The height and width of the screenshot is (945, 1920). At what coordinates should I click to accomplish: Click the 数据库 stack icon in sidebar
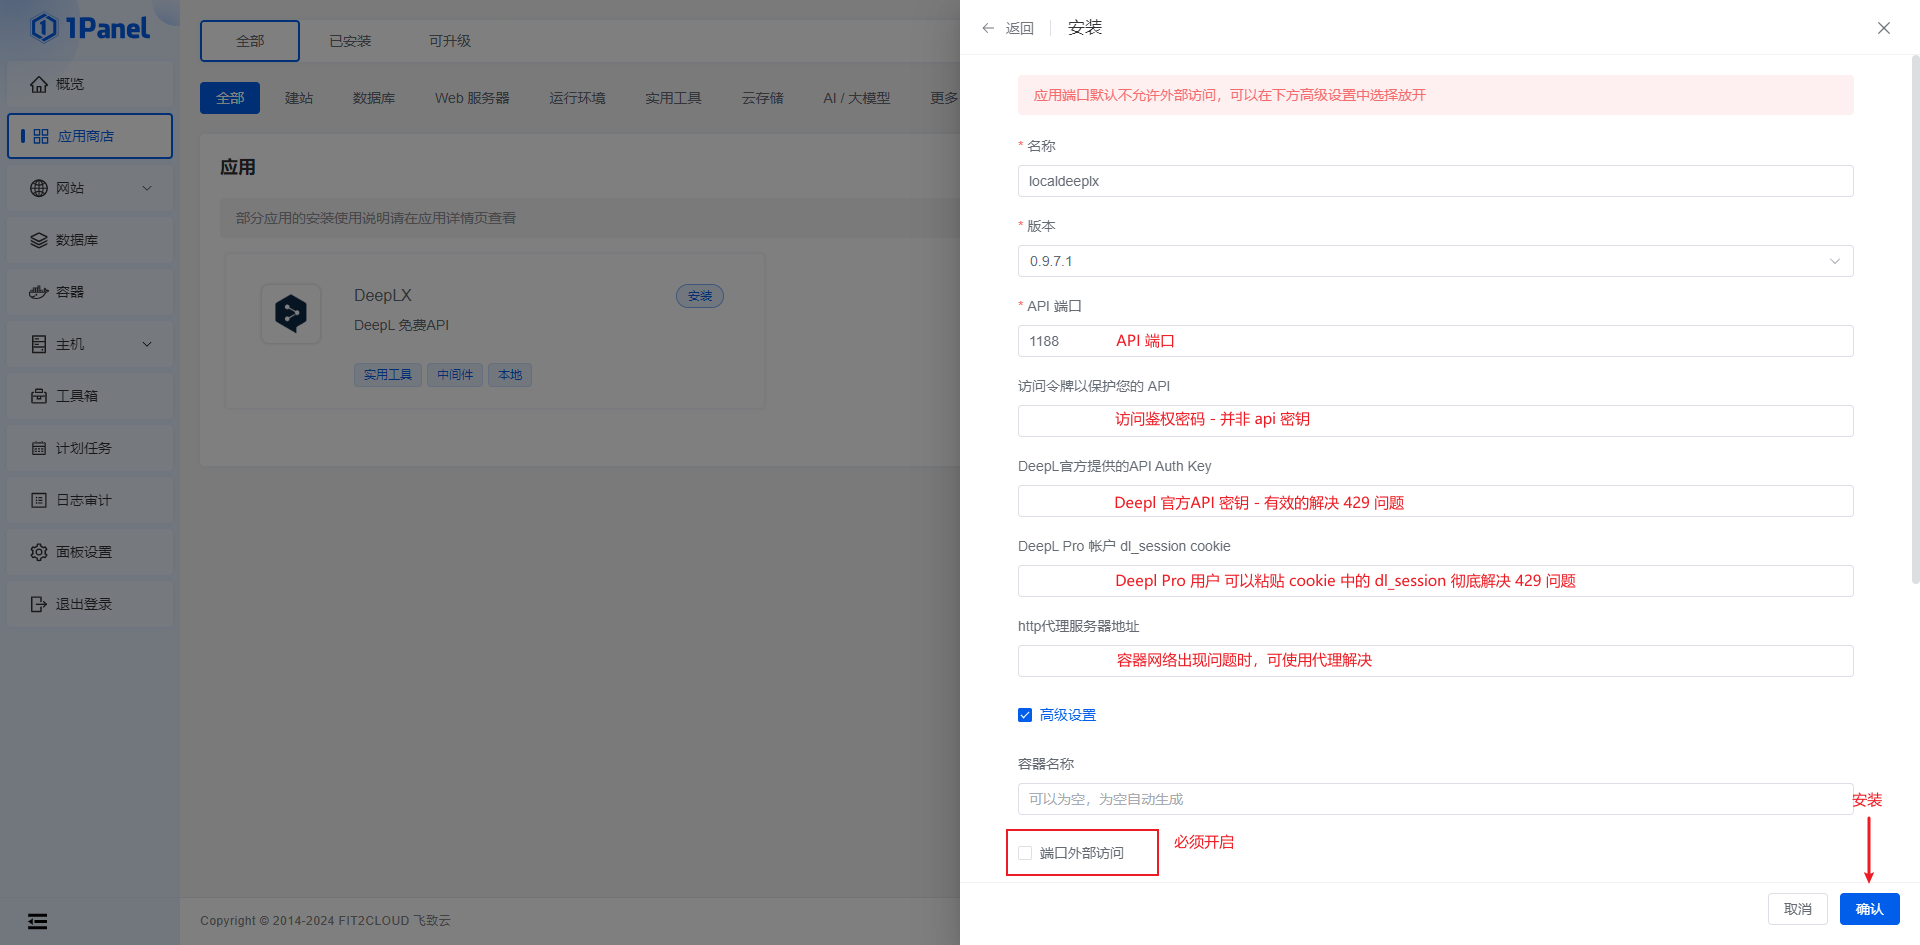point(39,240)
